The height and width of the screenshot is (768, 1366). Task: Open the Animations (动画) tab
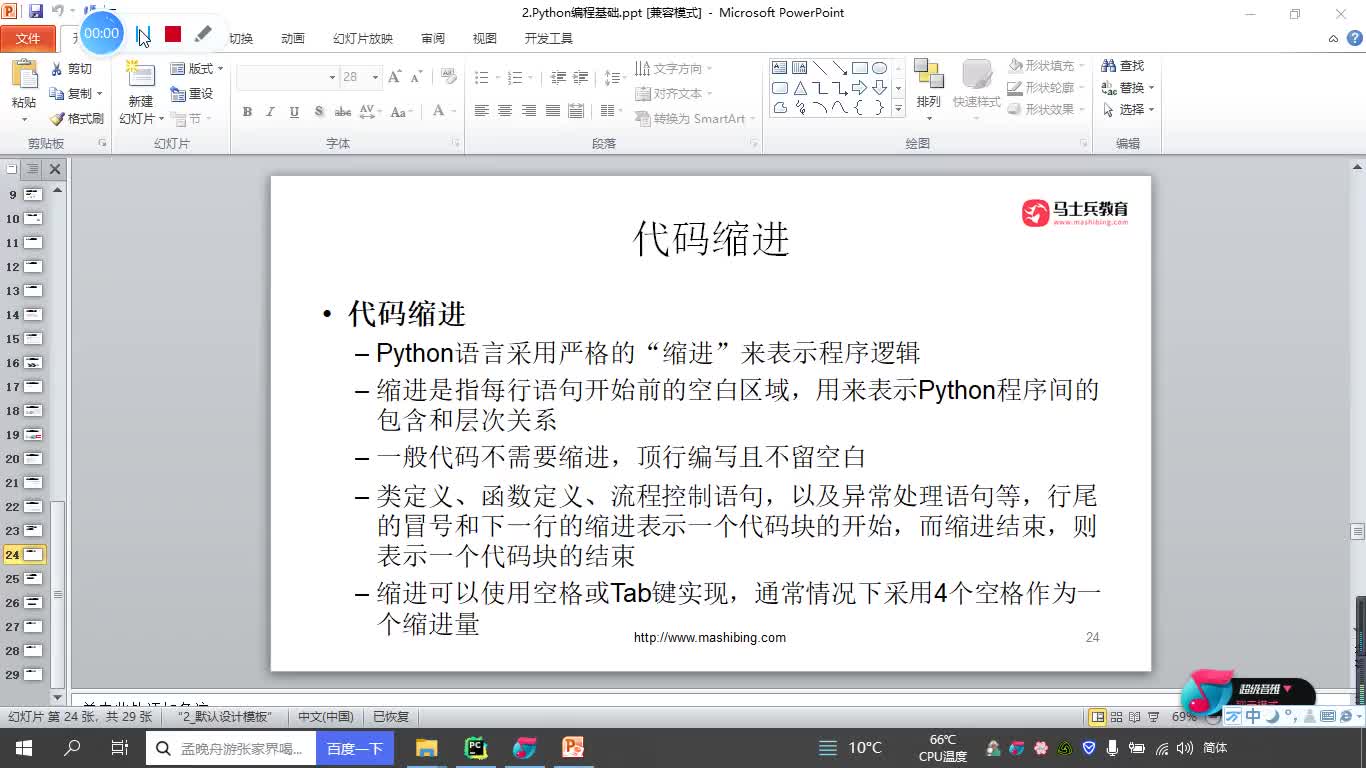pos(293,39)
